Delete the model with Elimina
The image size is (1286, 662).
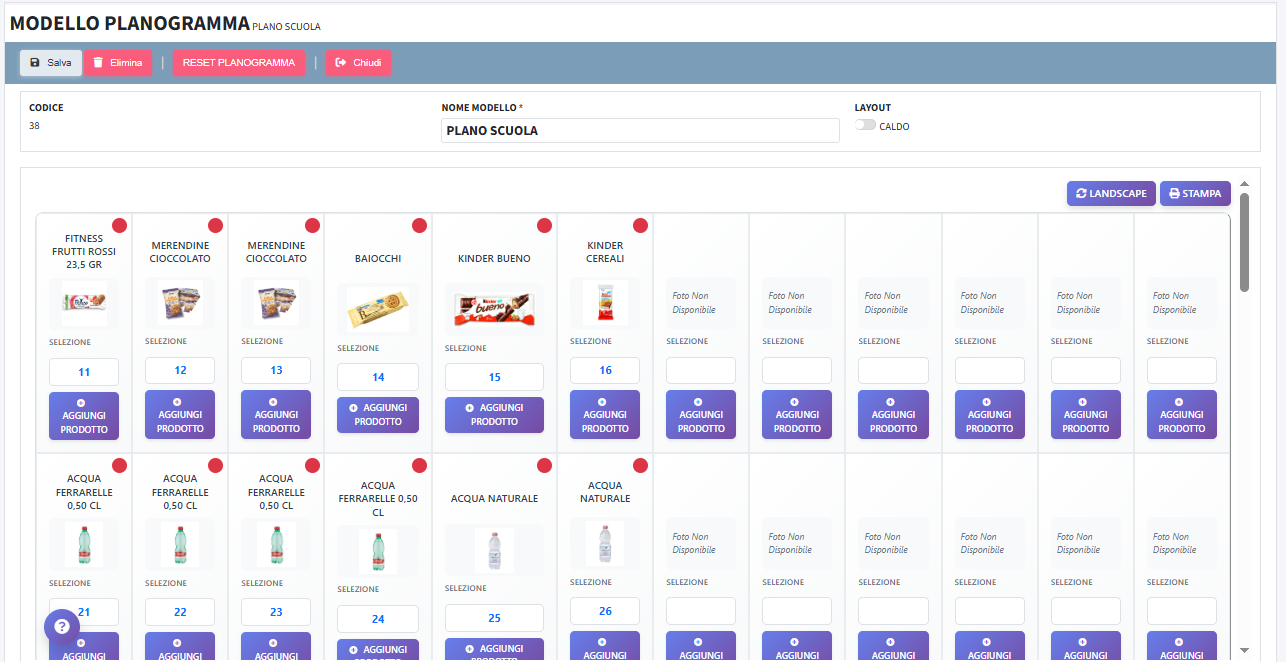[118, 63]
